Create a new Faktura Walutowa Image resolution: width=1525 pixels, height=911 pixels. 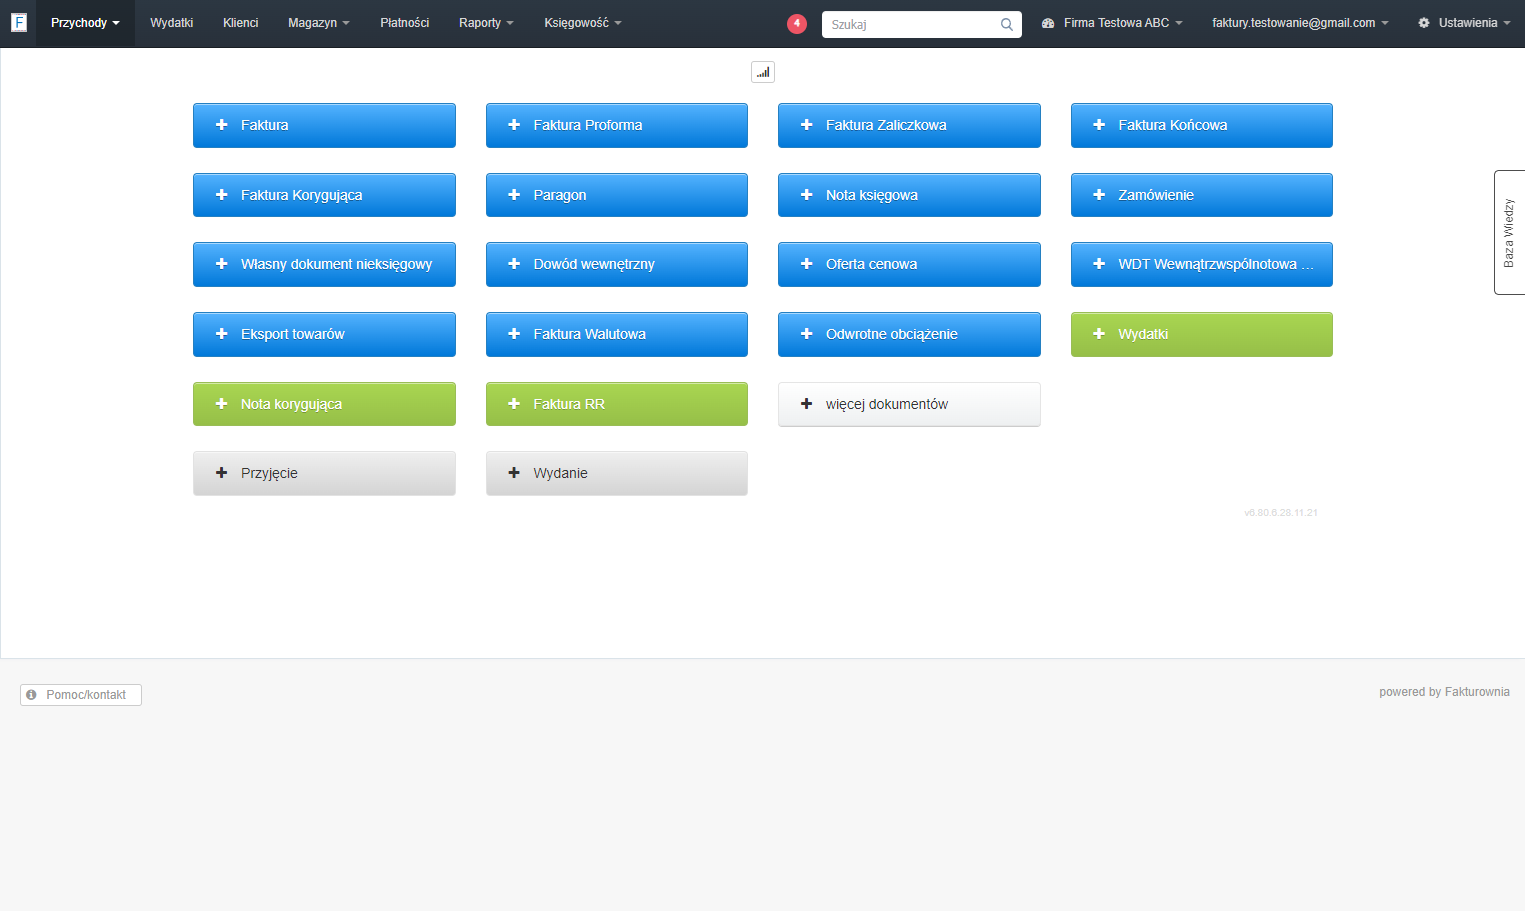tap(617, 334)
